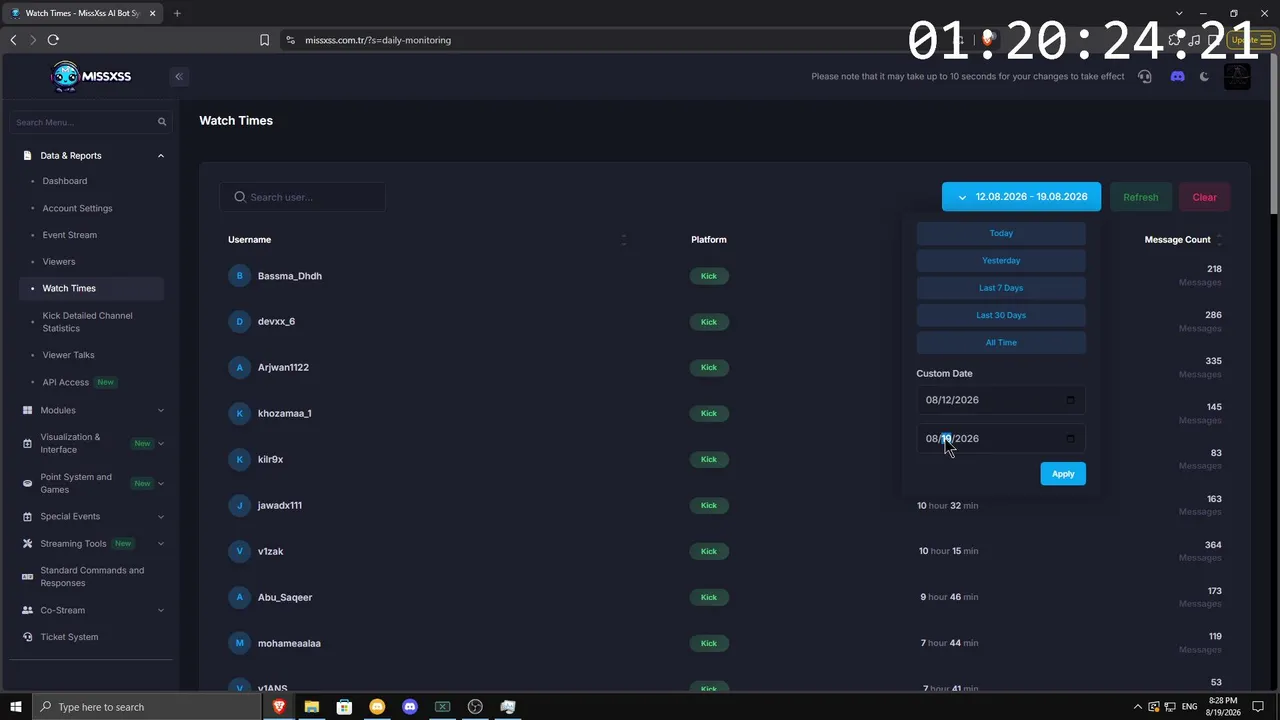The image size is (1280, 720).
Task: Select the Today date preset
Action: click(x=1001, y=233)
